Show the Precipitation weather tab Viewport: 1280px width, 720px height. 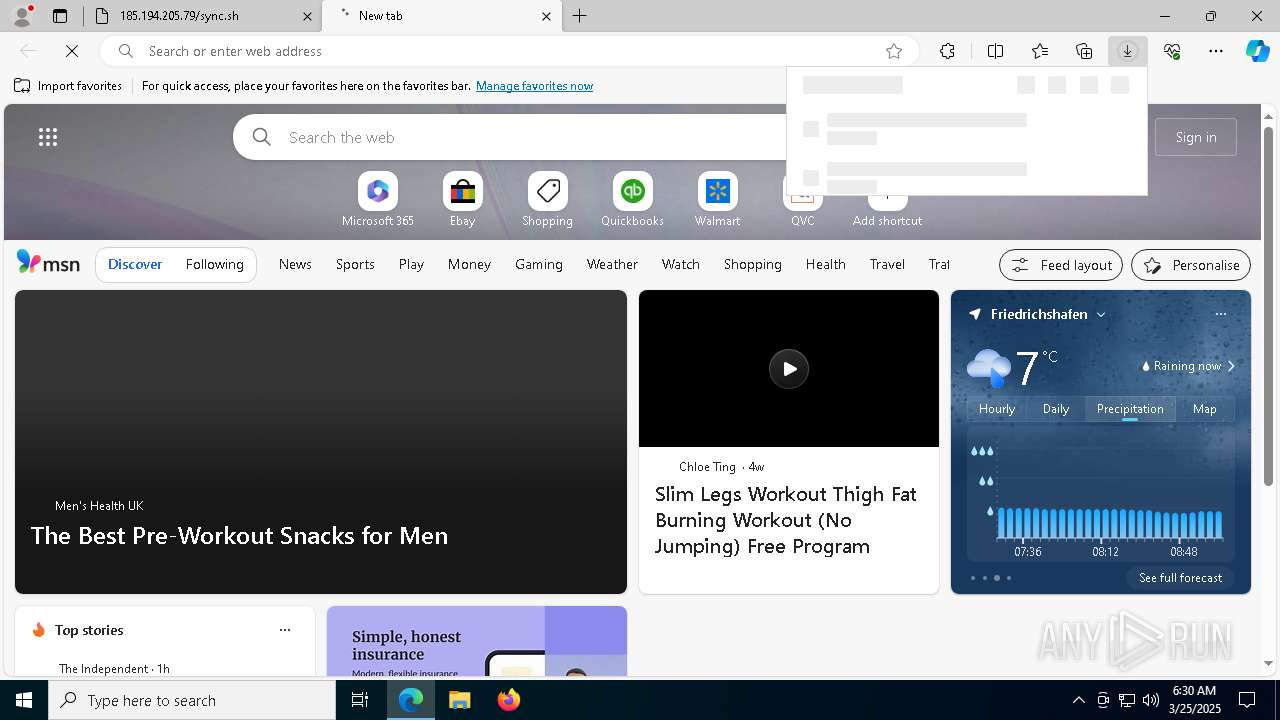coord(1130,408)
